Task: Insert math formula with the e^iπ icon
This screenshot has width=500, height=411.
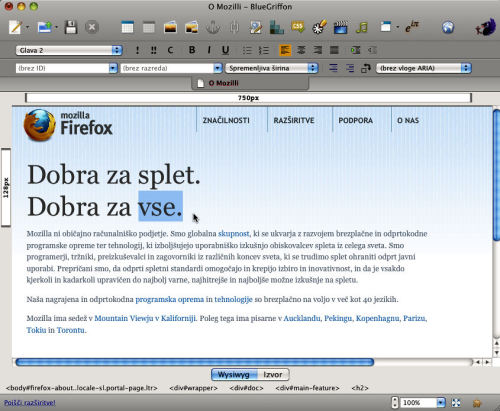Action: pyautogui.click(x=412, y=27)
